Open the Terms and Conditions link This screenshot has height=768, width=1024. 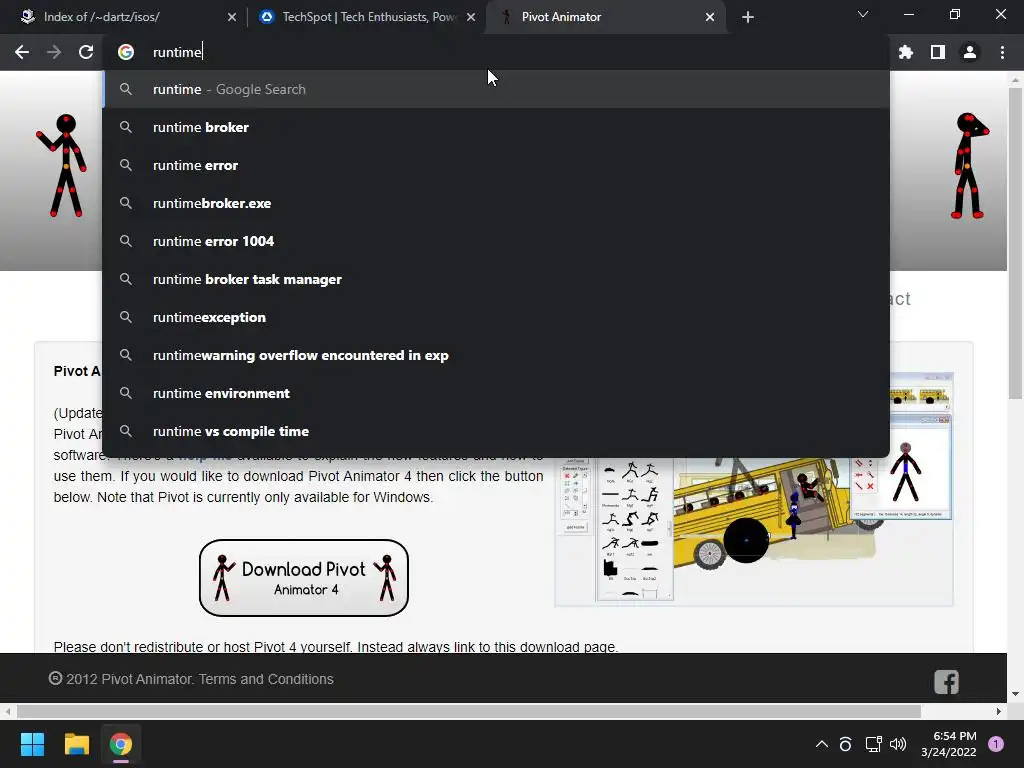pyautogui.click(x=266, y=679)
